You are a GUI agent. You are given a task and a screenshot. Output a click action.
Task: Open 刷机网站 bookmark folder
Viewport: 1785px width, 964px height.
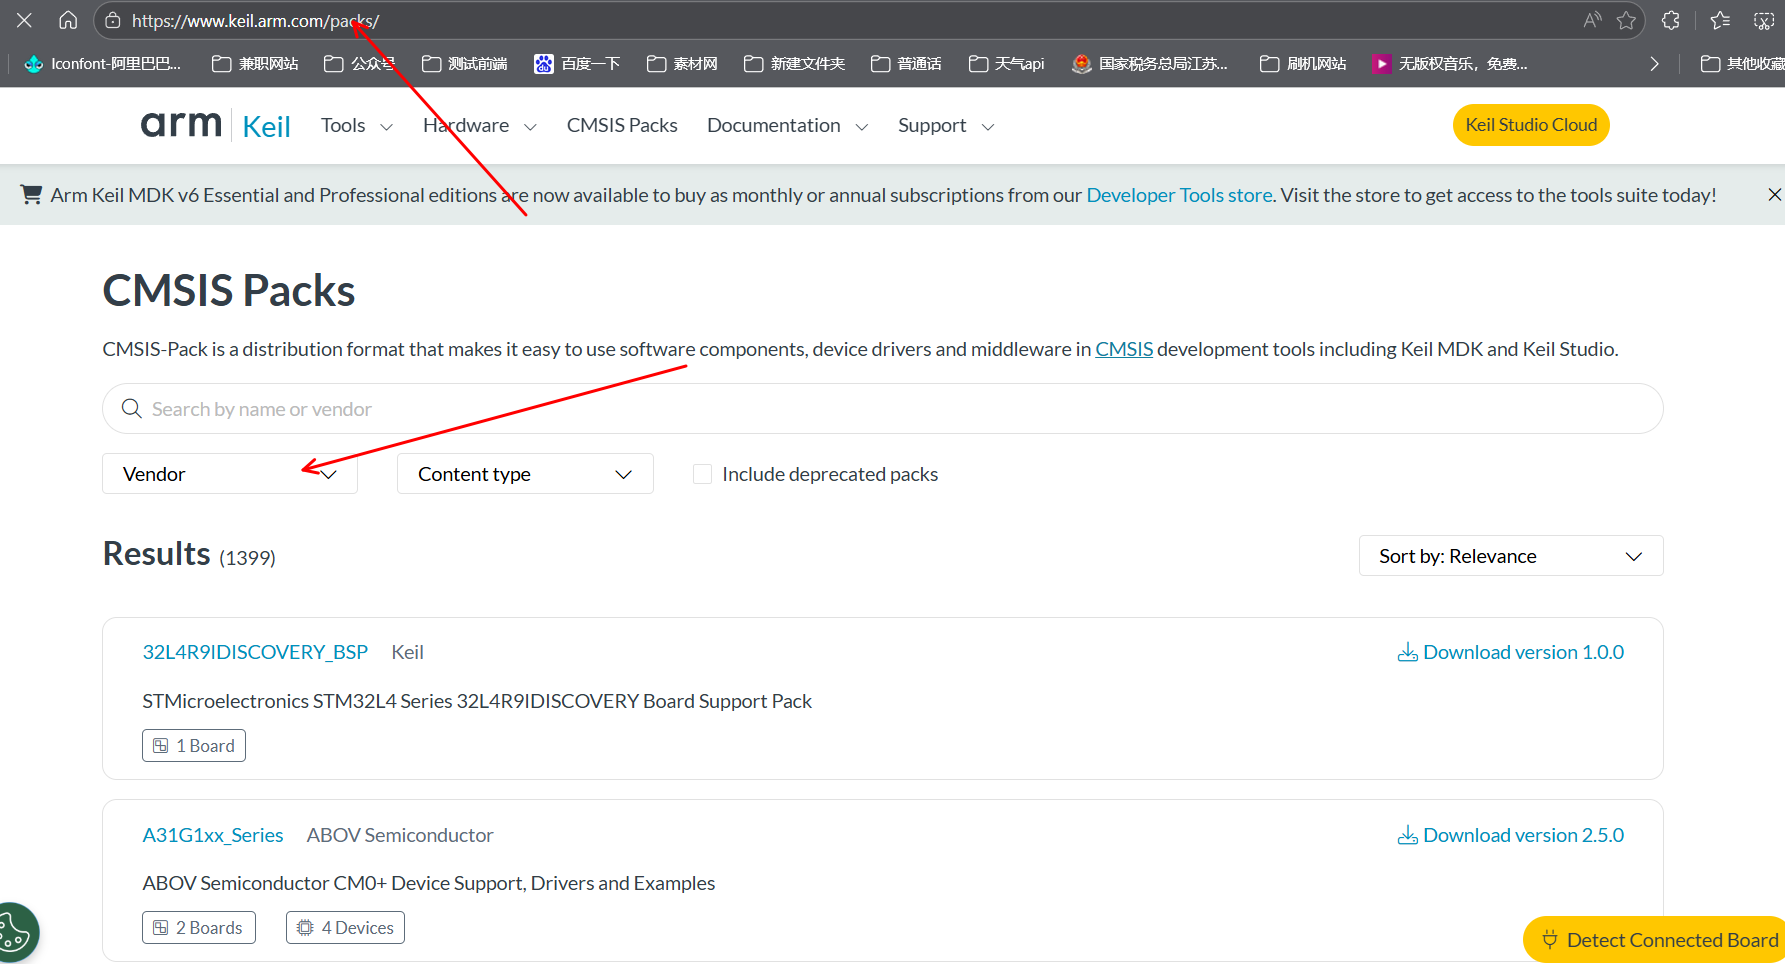coord(1303,64)
